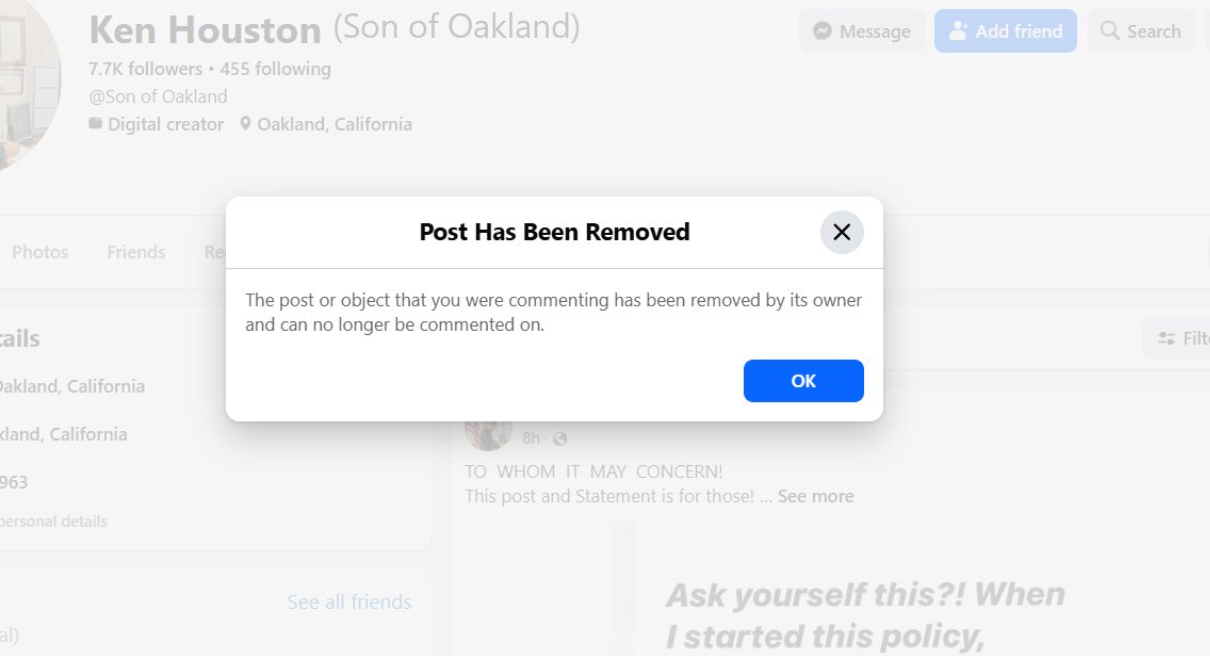Click the Digital creator briefcase icon
Viewport: 1210px width, 656px height.
[95, 124]
